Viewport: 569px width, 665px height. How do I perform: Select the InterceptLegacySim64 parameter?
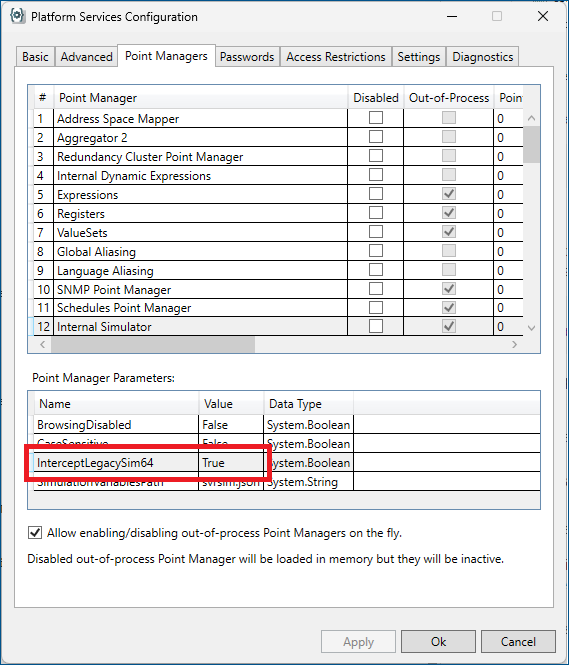click(116, 463)
